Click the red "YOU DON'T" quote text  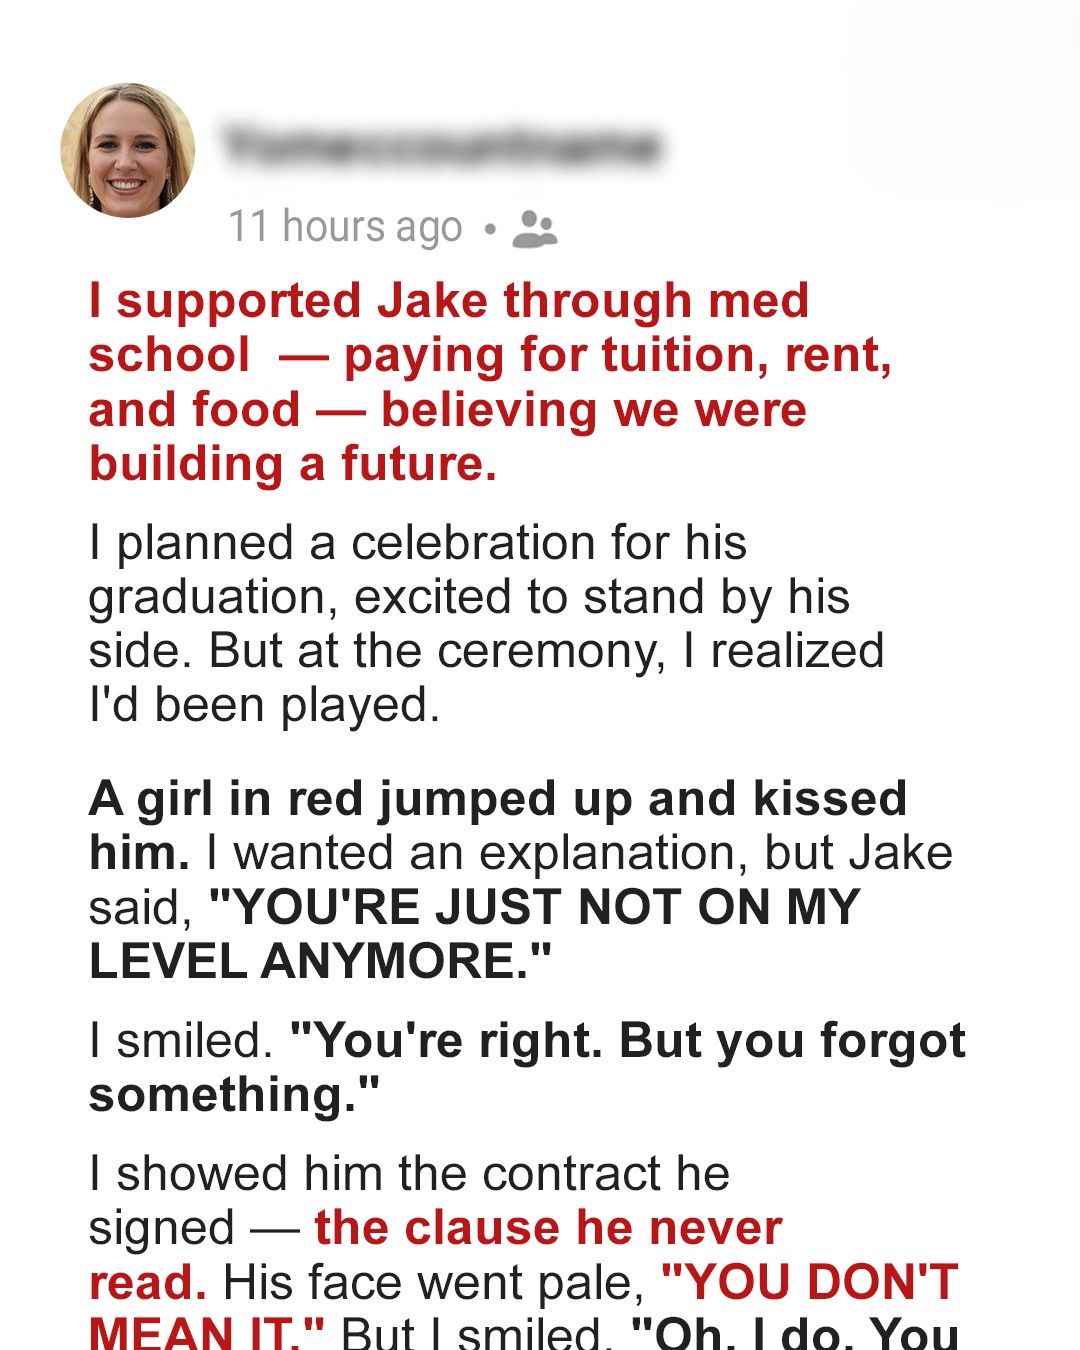(x=810, y=1282)
